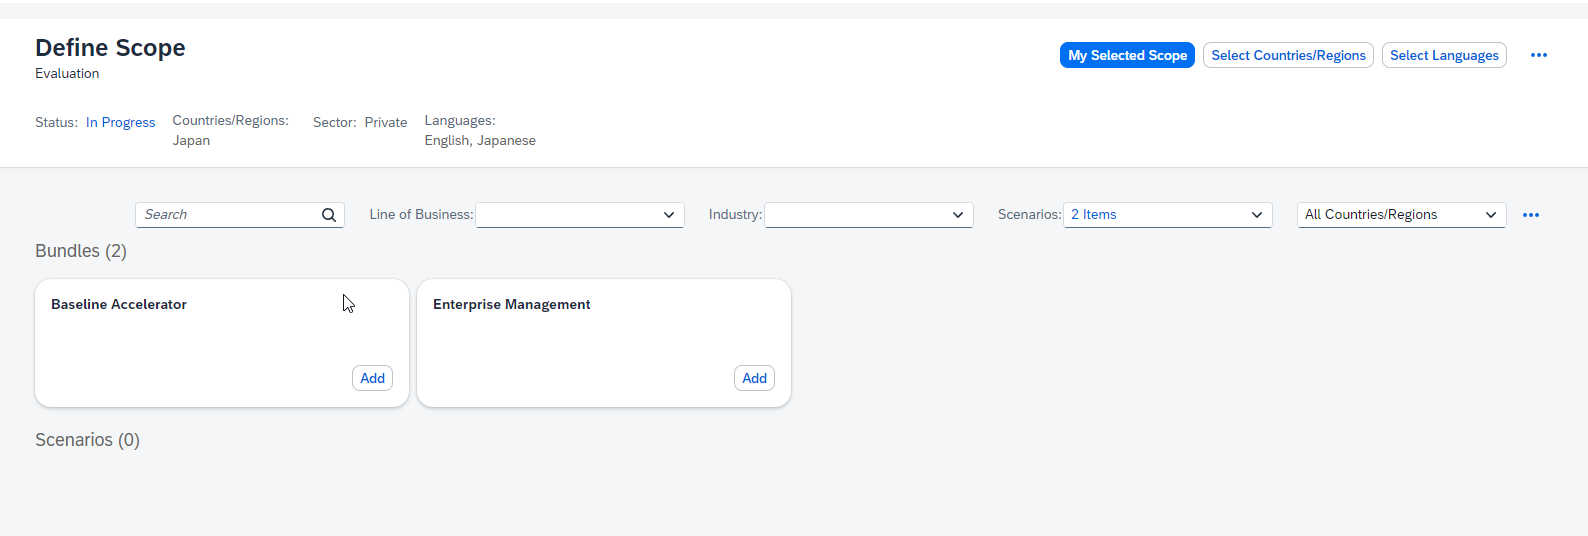Add the Baseline Accelerator bundle

click(x=372, y=378)
